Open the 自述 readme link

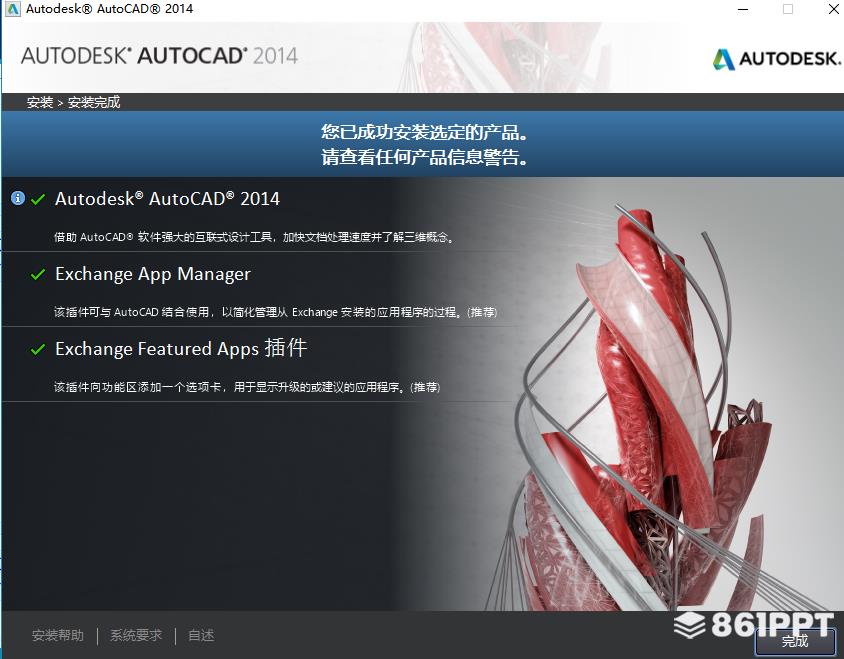[x=201, y=635]
